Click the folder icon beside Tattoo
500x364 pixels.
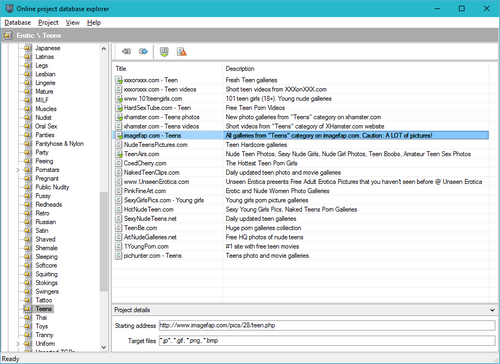[x=28, y=300]
